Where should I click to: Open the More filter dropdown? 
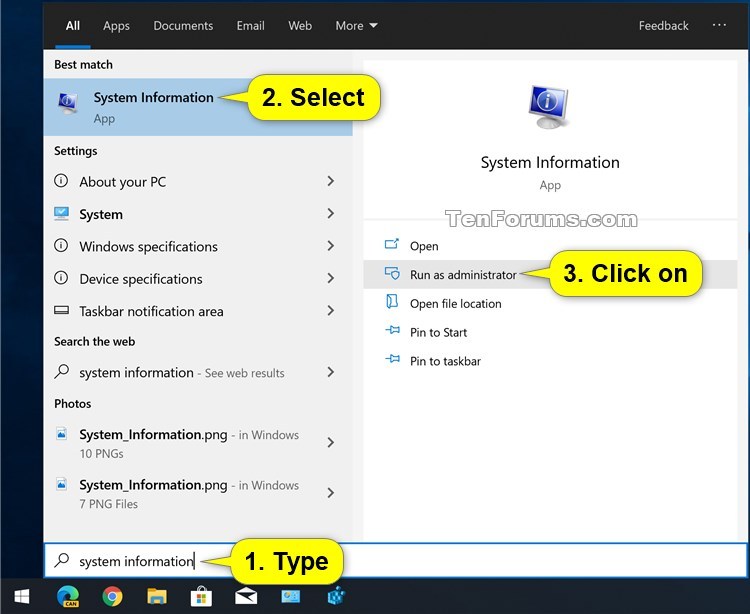356,25
